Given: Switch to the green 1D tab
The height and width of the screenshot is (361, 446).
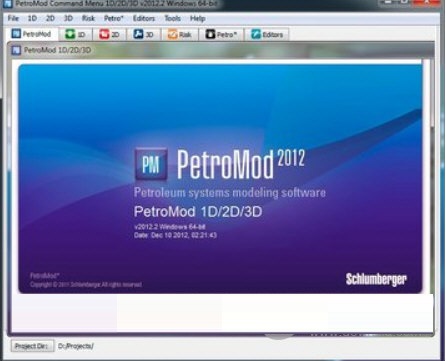Looking at the screenshot, I should point(75,34).
